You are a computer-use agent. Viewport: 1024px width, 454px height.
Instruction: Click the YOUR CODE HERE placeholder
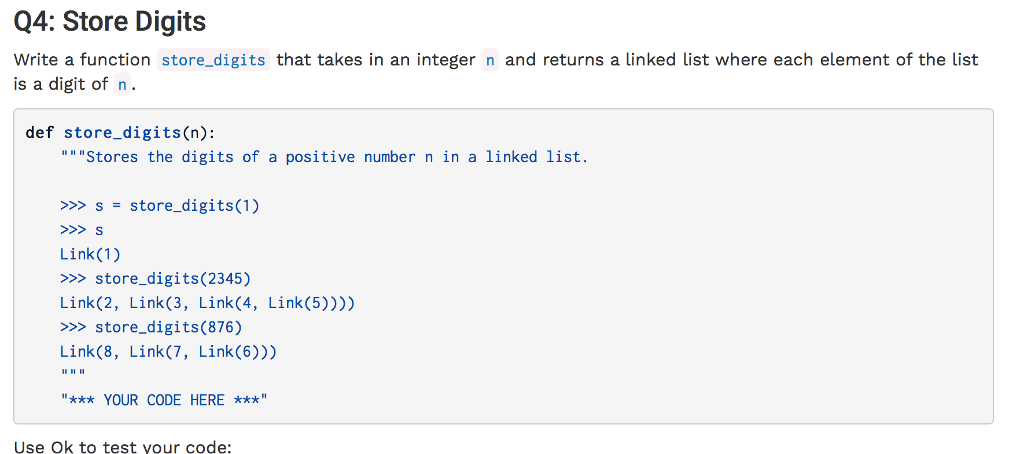(x=164, y=400)
